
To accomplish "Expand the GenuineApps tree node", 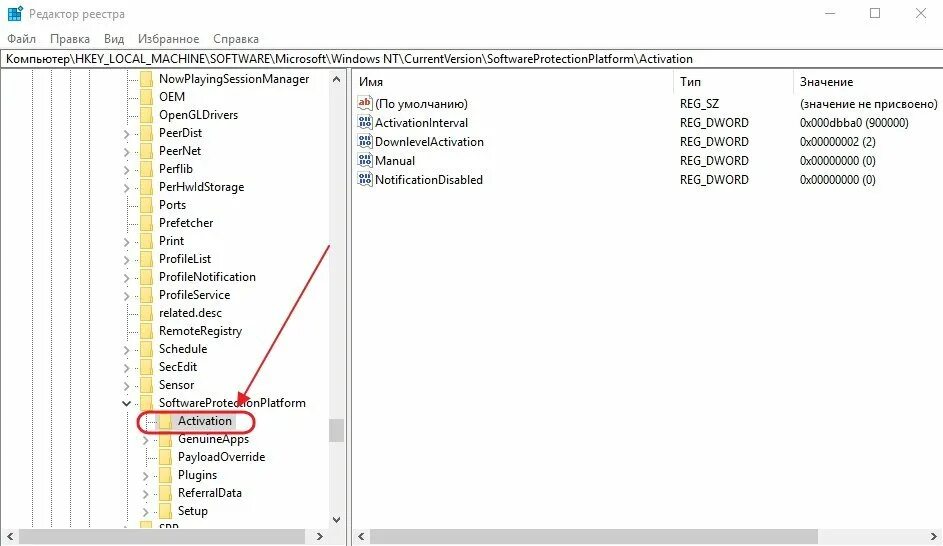I will point(146,440).
